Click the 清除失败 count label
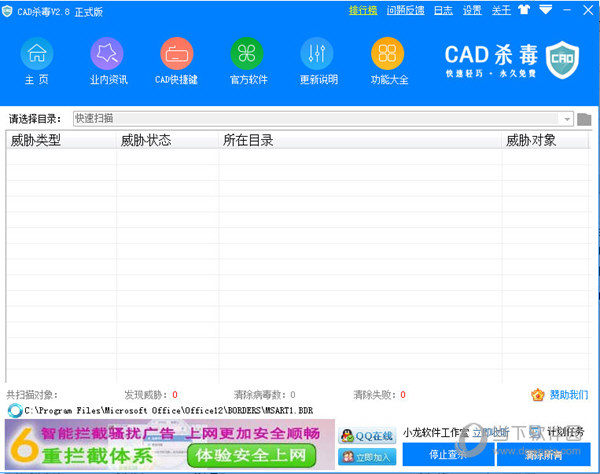 pyautogui.click(x=379, y=395)
